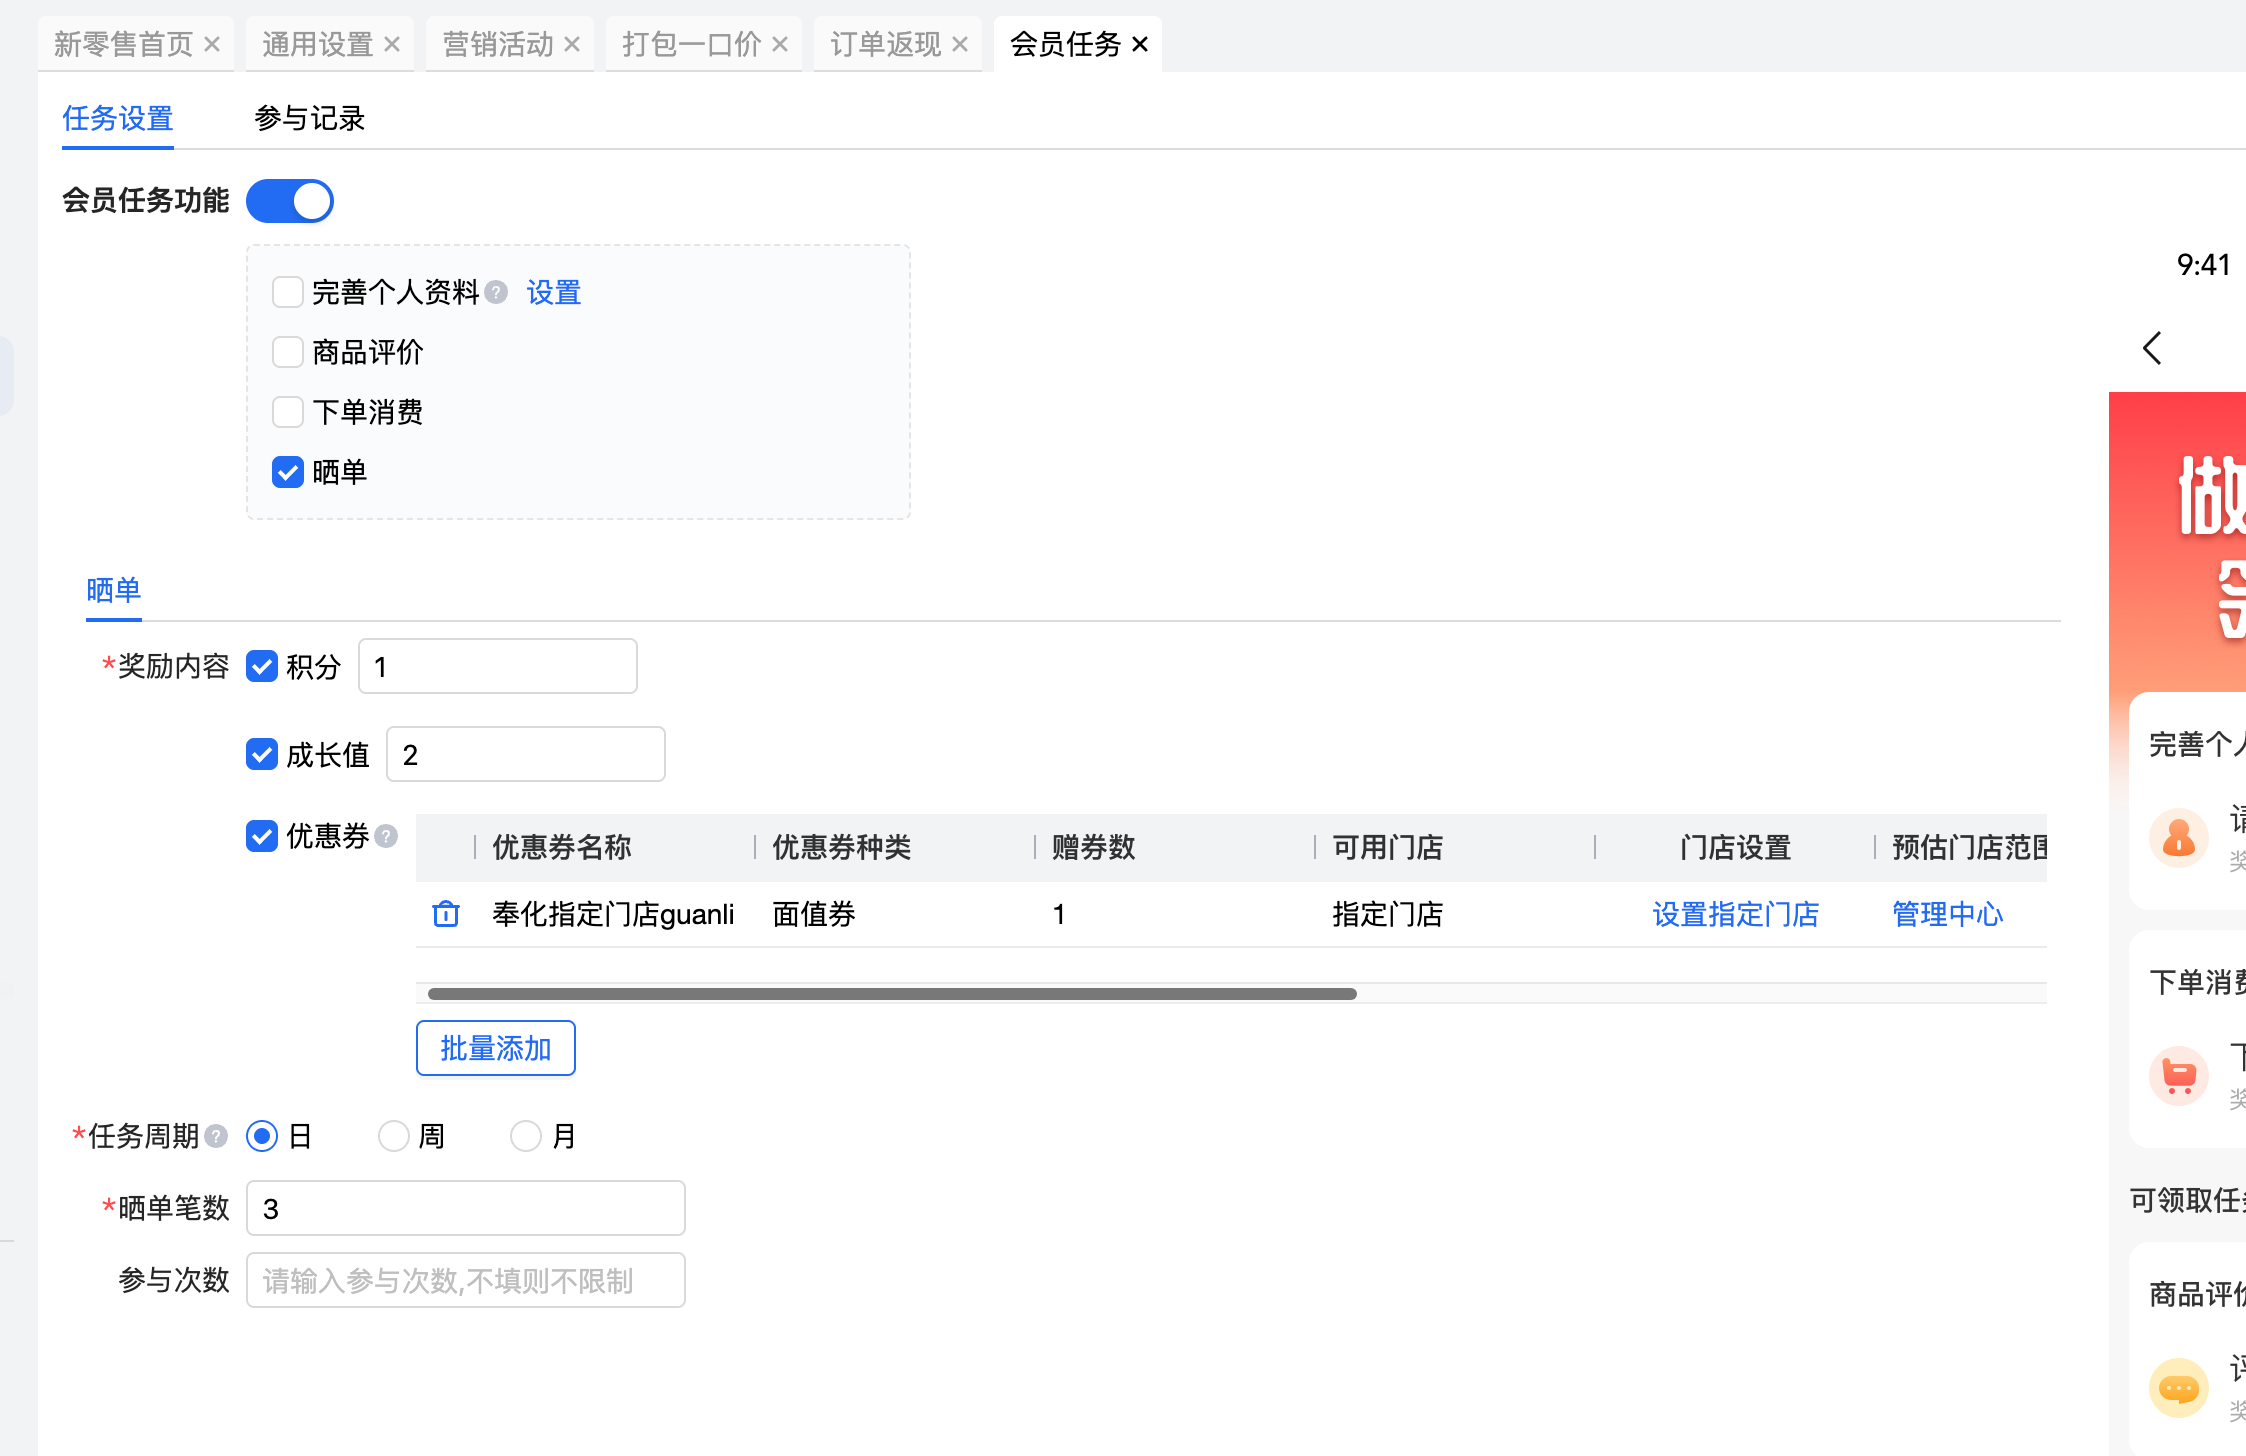This screenshot has height=1456, width=2246.
Task: Click the help icon beside 优惠券
Action: (x=387, y=836)
